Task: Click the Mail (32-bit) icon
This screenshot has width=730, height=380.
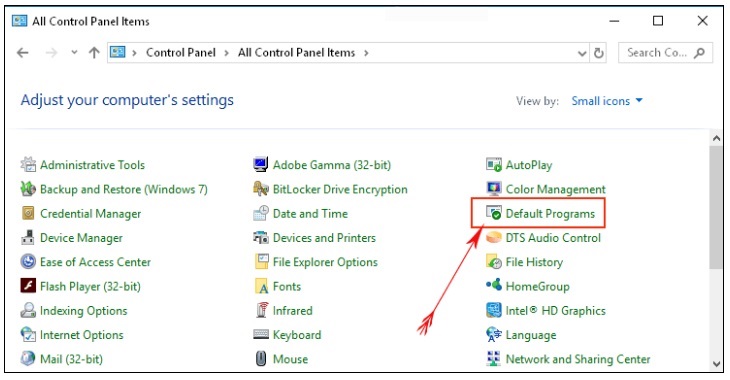Action: point(28,359)
